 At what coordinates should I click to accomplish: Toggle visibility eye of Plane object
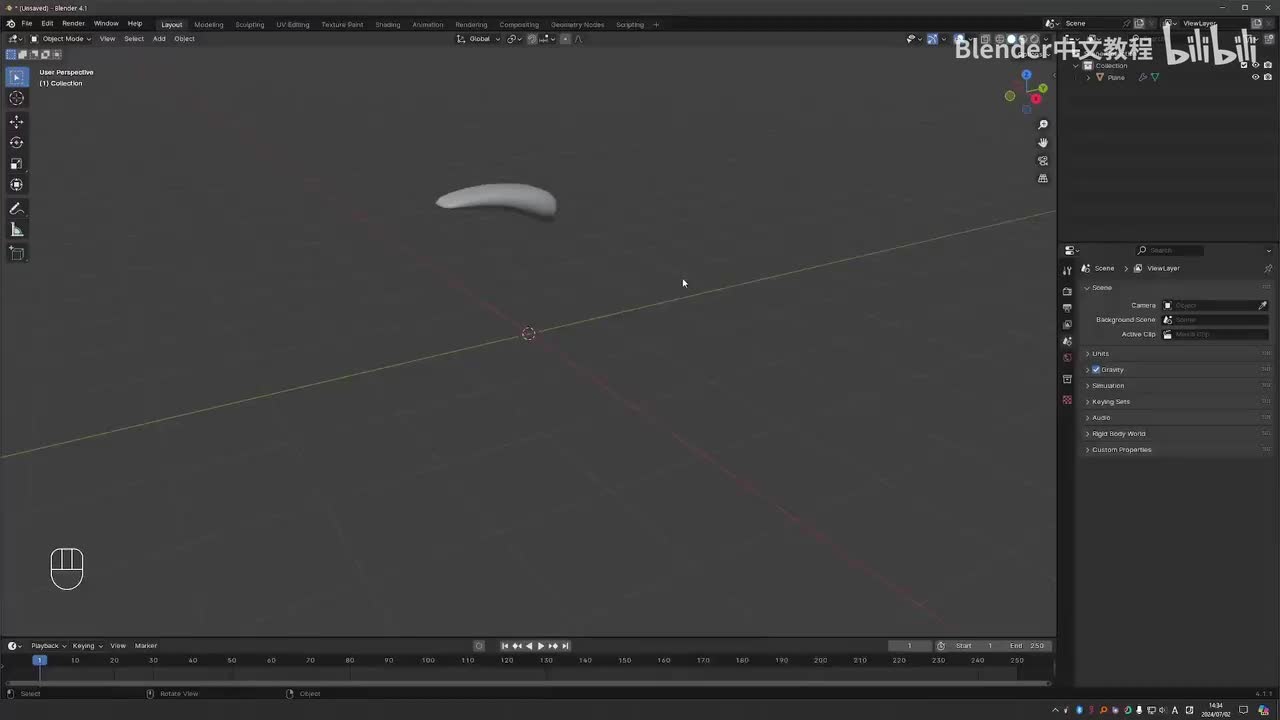click(1256, 77)
